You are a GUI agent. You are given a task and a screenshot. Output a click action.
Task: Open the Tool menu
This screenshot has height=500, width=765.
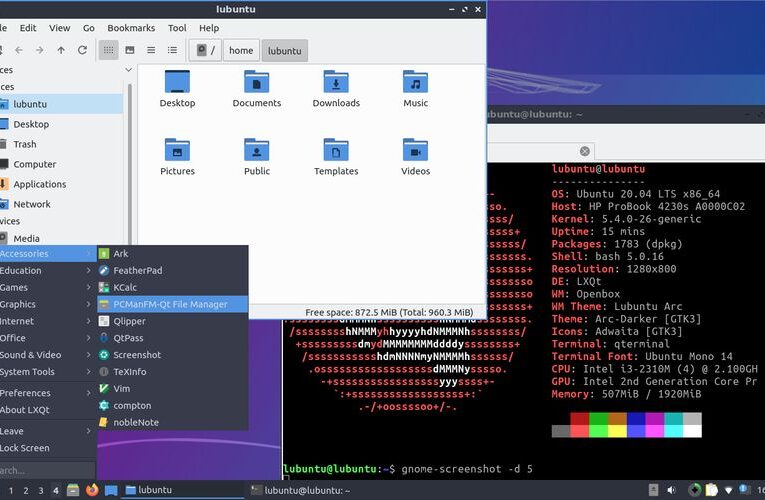click(177, 28)
